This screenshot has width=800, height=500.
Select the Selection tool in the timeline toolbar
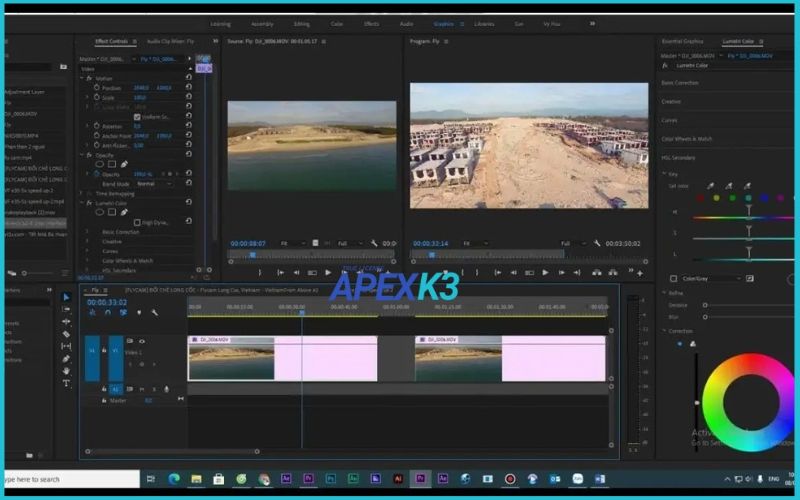(67, 297)
